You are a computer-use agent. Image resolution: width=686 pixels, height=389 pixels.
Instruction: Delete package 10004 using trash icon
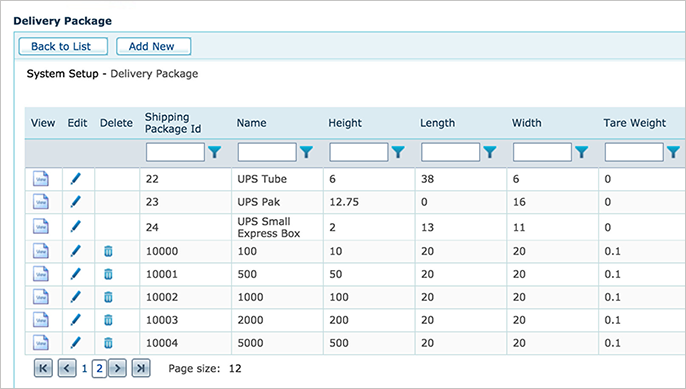[x=108, y=343]
